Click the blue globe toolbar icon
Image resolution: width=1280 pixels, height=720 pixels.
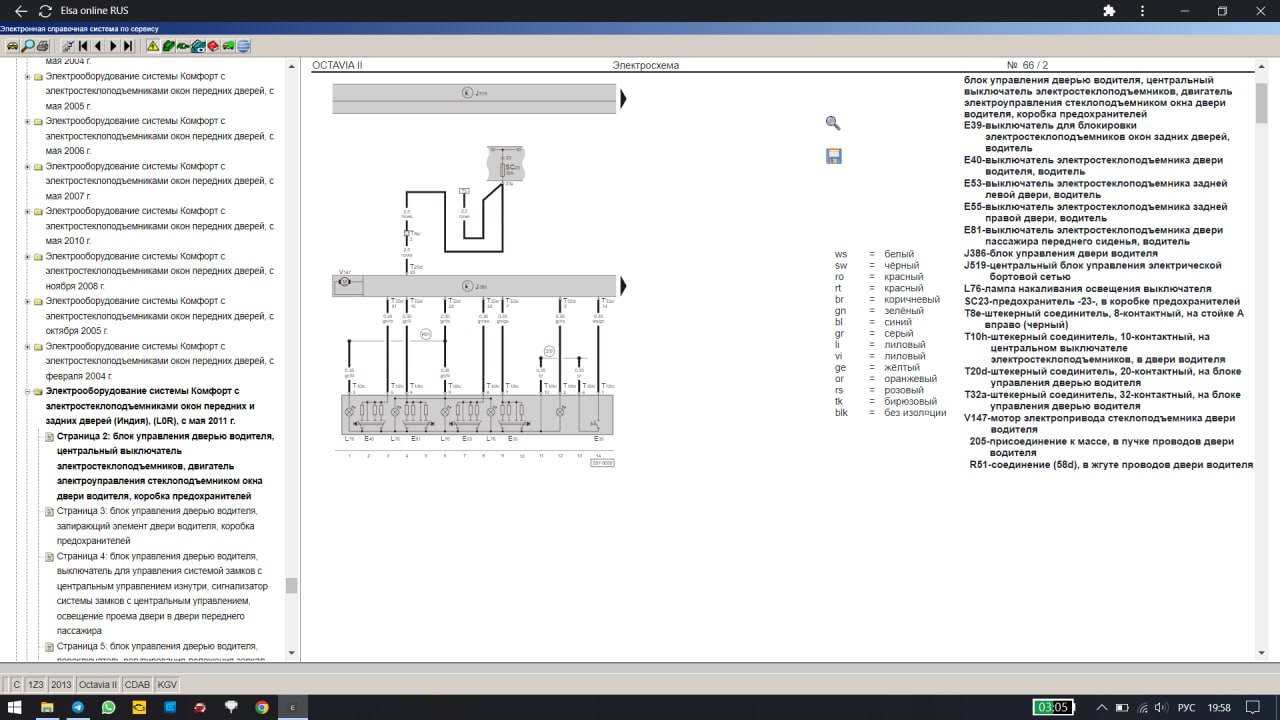tap(243, 46)
